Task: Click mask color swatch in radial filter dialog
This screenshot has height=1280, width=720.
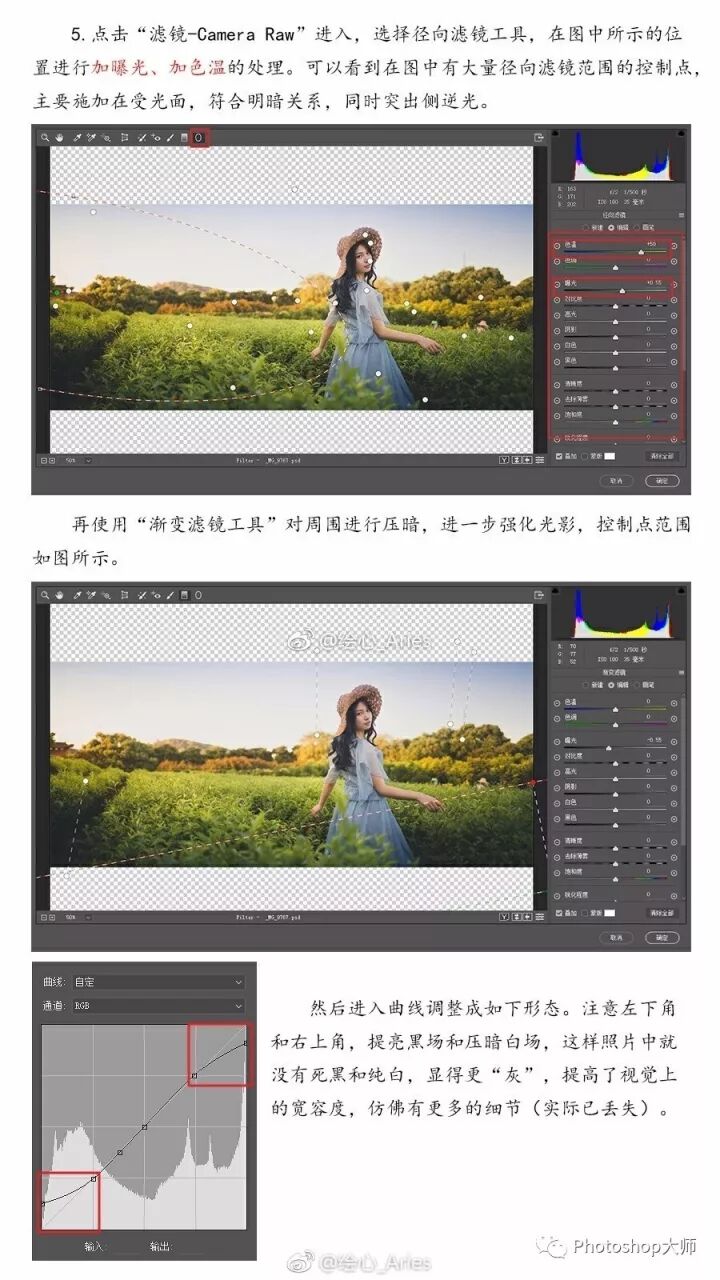Action: (609, 456)
